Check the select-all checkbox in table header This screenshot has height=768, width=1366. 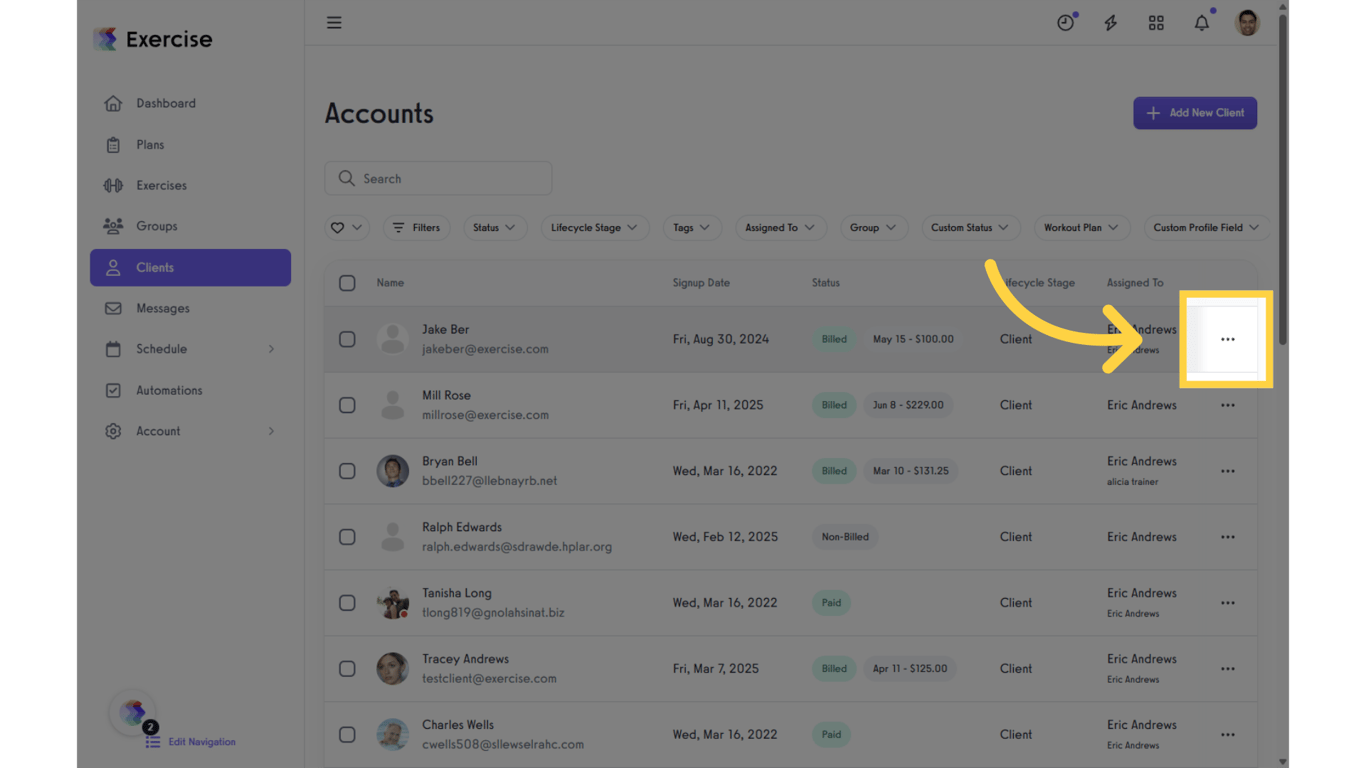[x=347, y=283]
